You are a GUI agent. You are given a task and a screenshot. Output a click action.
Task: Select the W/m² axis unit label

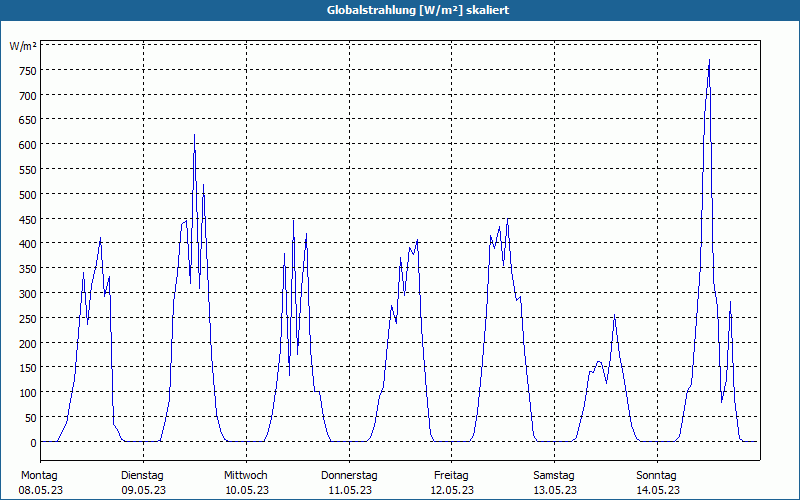point(23,46)
